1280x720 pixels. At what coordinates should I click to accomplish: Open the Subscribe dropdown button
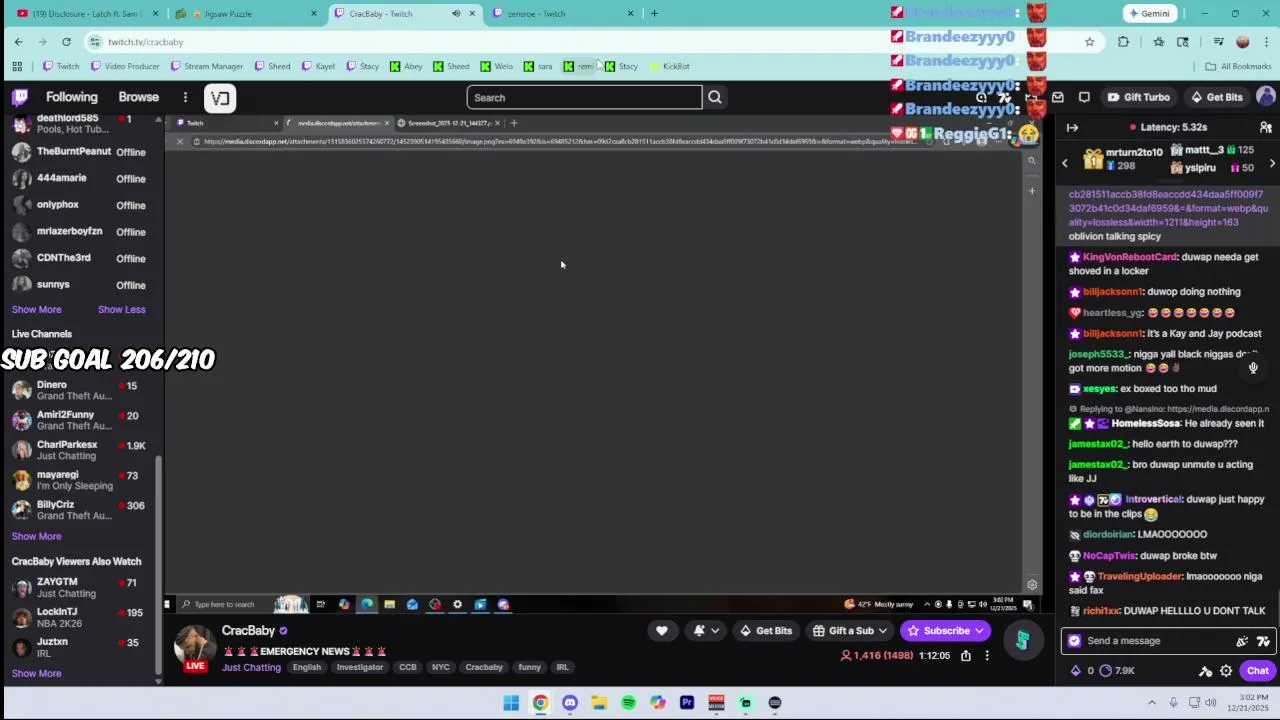(x=946, y=631)
